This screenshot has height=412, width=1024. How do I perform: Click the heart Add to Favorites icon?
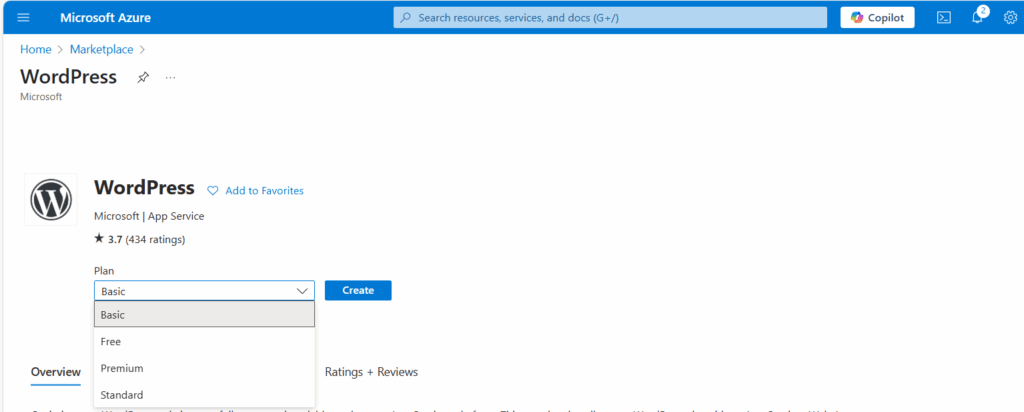coord(212,191)
